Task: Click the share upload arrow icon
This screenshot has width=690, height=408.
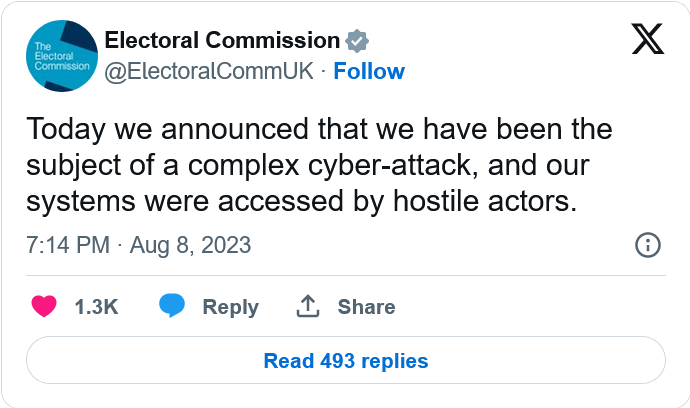Action: (x=307, y=307)
